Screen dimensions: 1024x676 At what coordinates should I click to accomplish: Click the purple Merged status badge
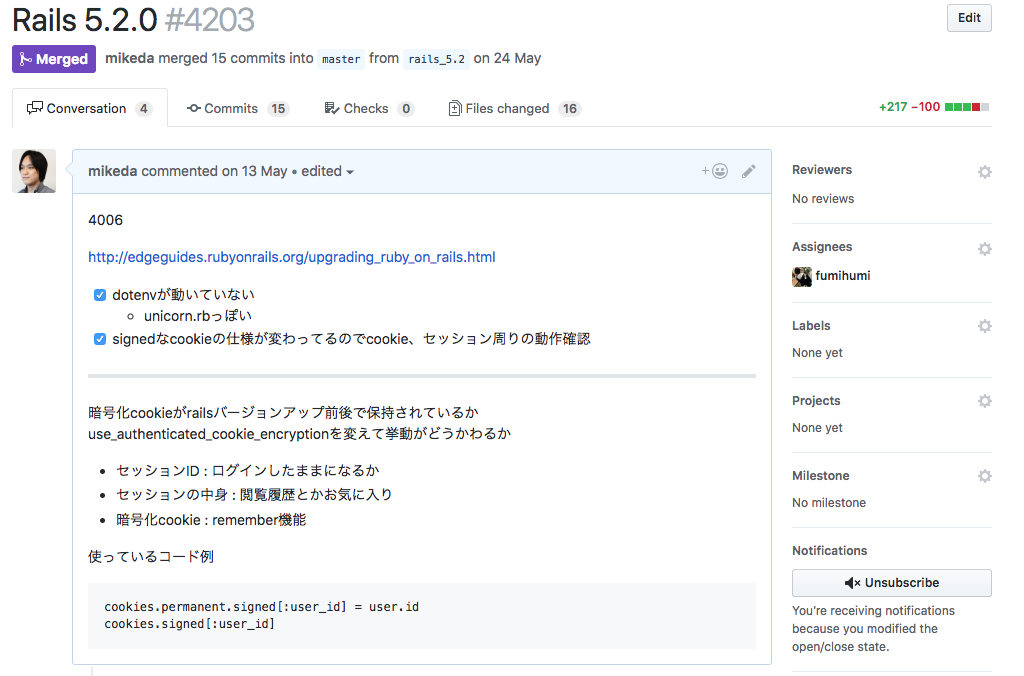click(54, 59)
